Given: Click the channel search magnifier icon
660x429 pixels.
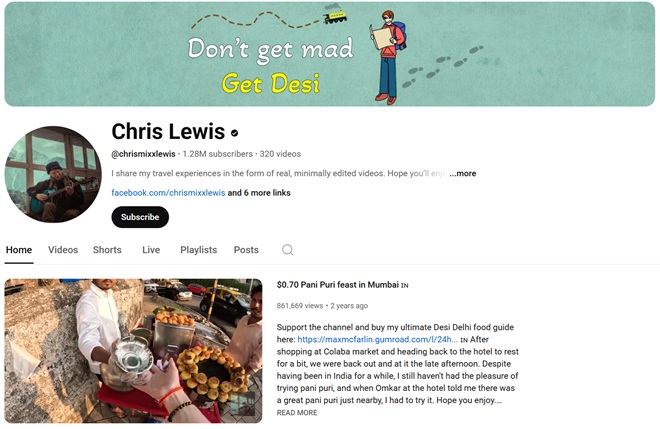Looking at the screenshot, I should coord(287,250).
